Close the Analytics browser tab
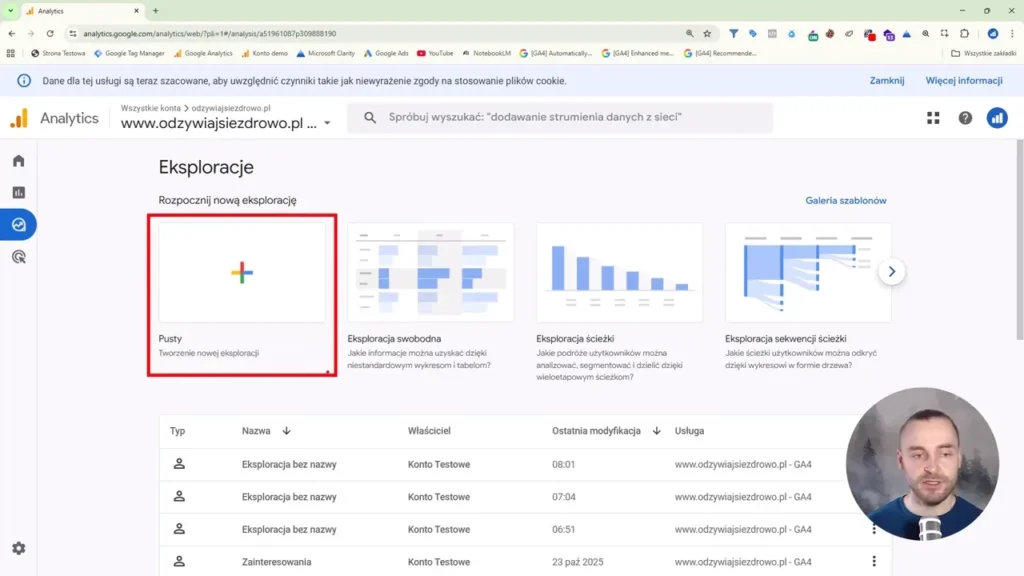 pyautogui.click(x=136, y=11)
